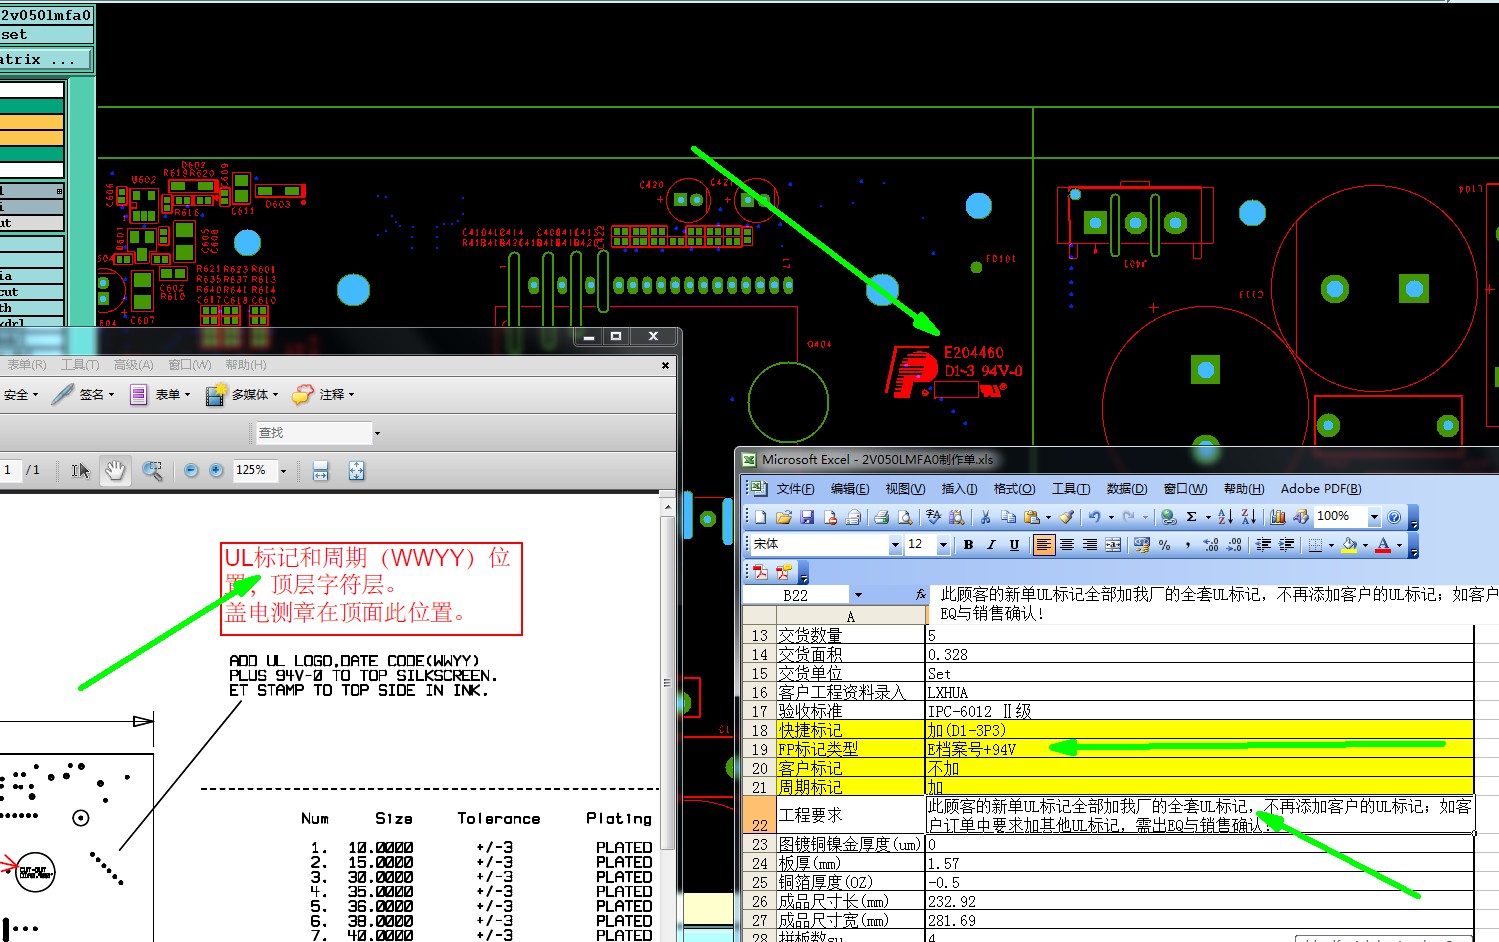The image size is (1499, 942).
Task: Copy the selected Excel cells
Action: [1009, 517]
